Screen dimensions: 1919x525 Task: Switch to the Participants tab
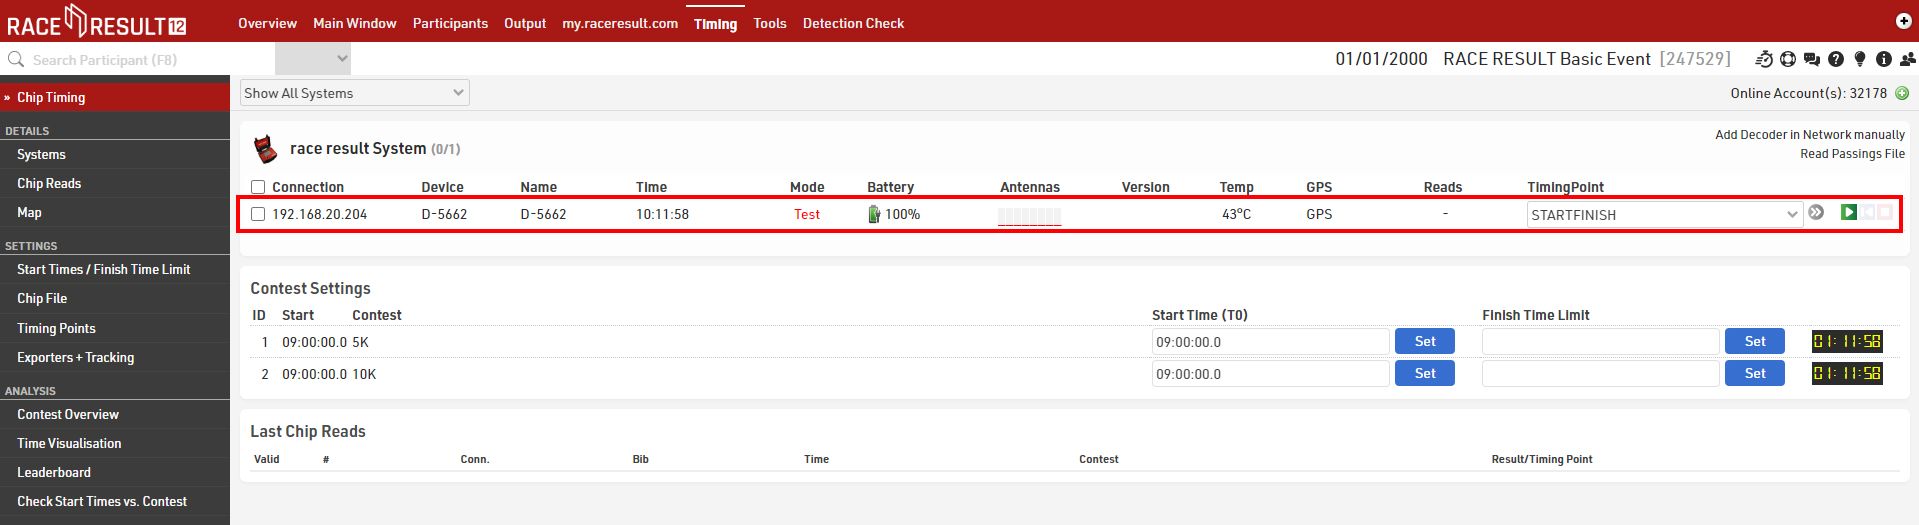[x=450, y=23]
